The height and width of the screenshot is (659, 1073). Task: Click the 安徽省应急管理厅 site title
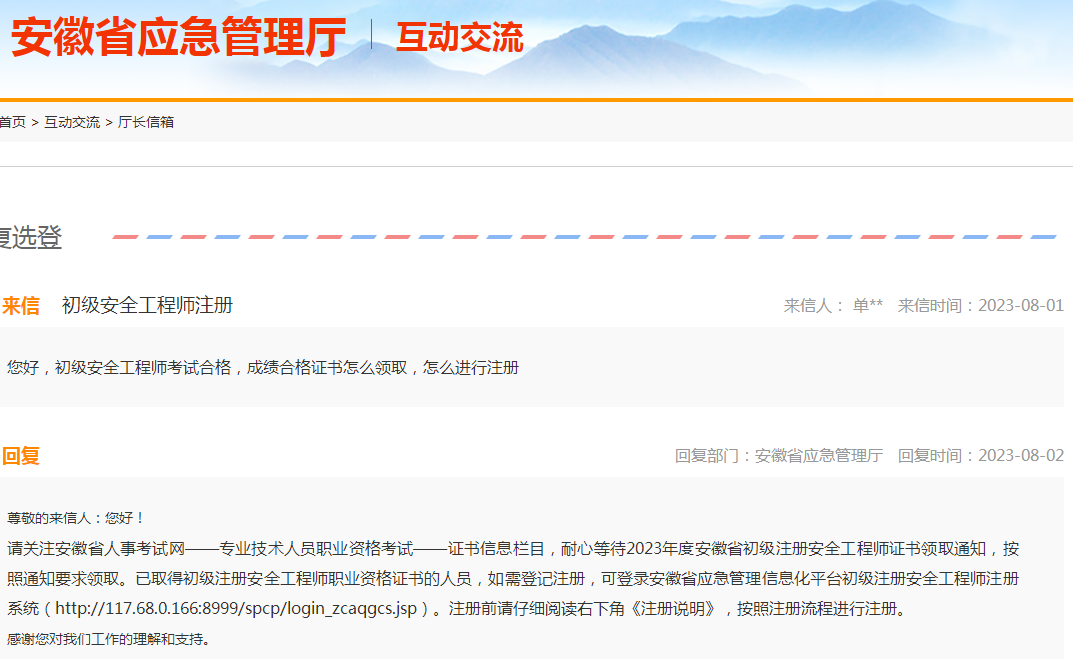click(x=178, y=38)
